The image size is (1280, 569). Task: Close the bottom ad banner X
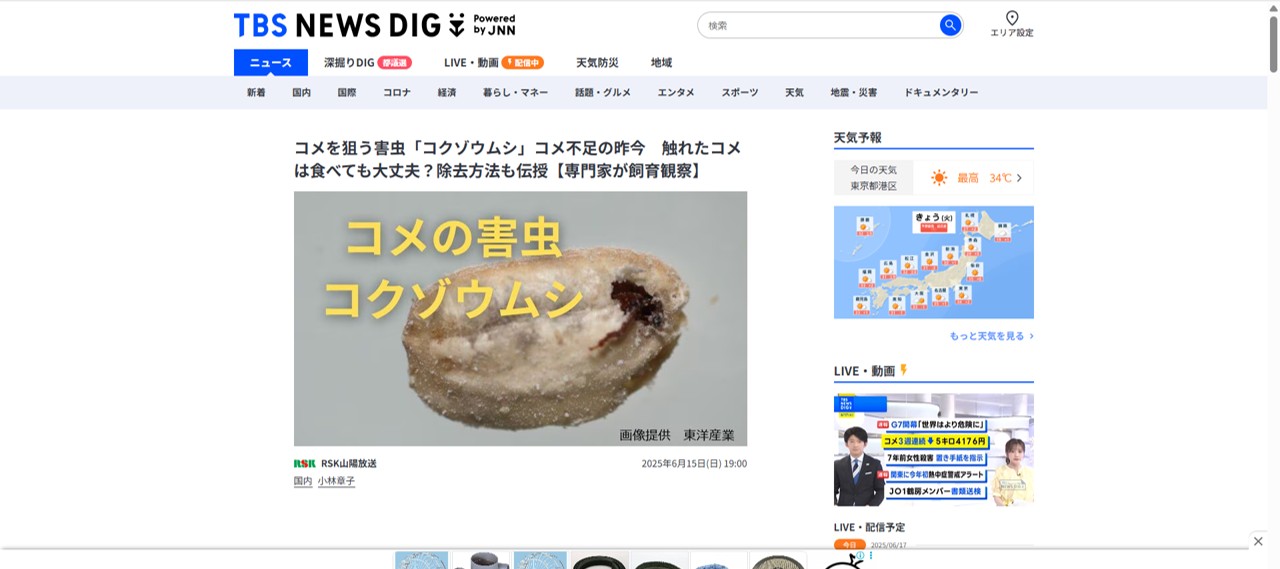coord(1258,541)
